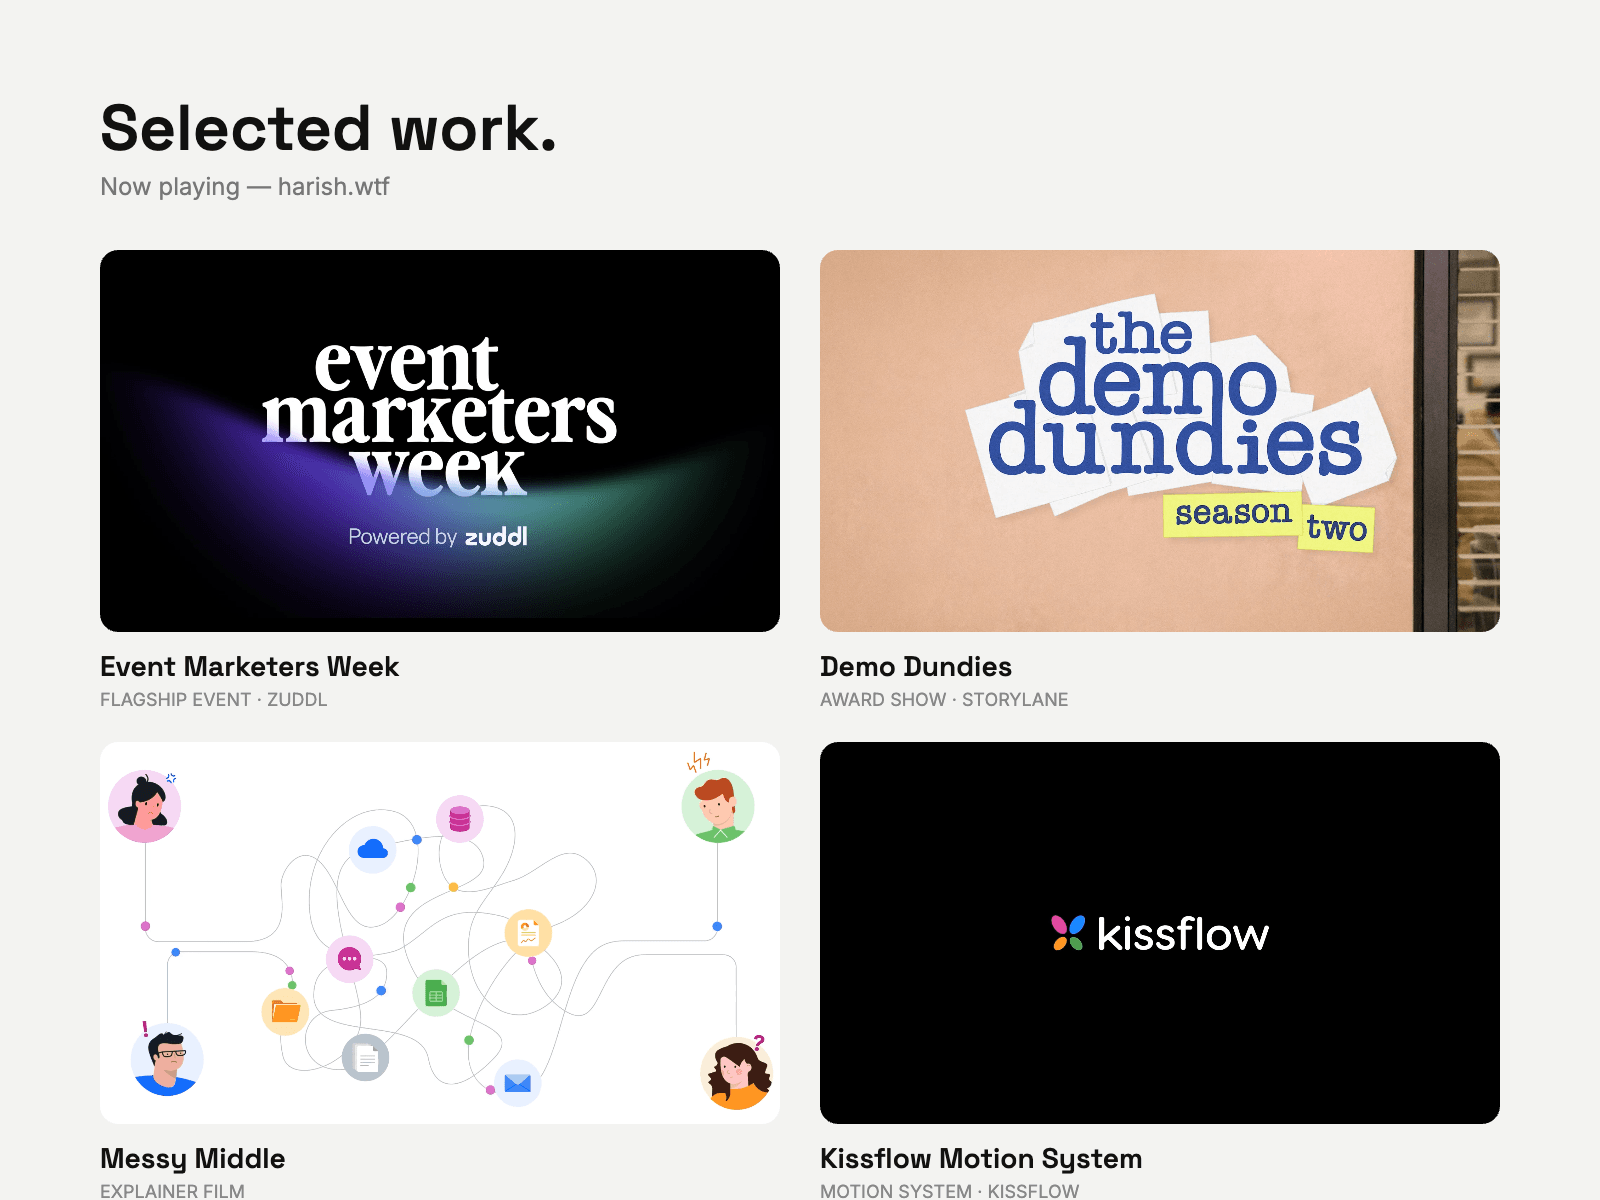Click the man with glasses avatar

(167, 1059)
